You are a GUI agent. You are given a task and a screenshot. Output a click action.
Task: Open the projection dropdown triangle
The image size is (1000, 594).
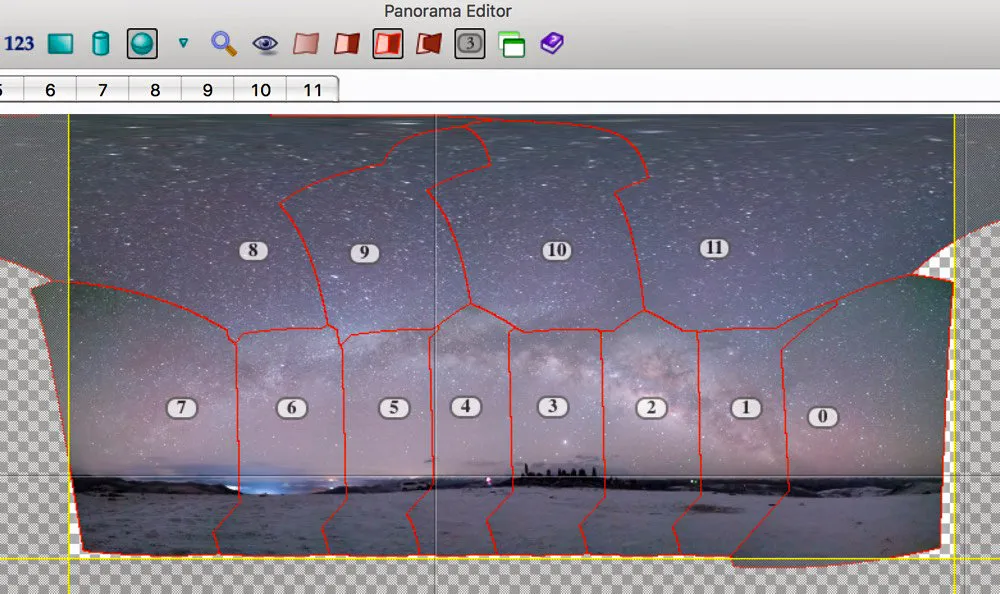click(x=184, y=43)
